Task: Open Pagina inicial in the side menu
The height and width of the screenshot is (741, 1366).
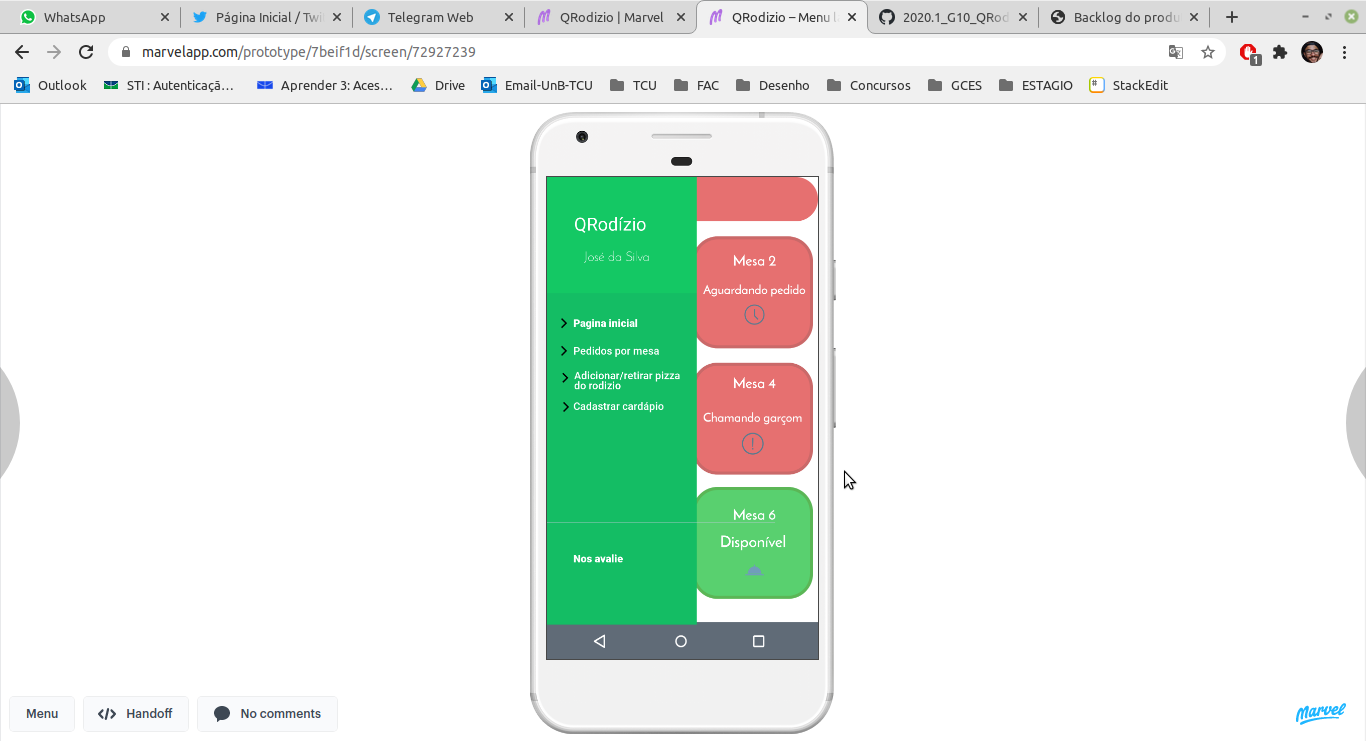Action: 605,323
